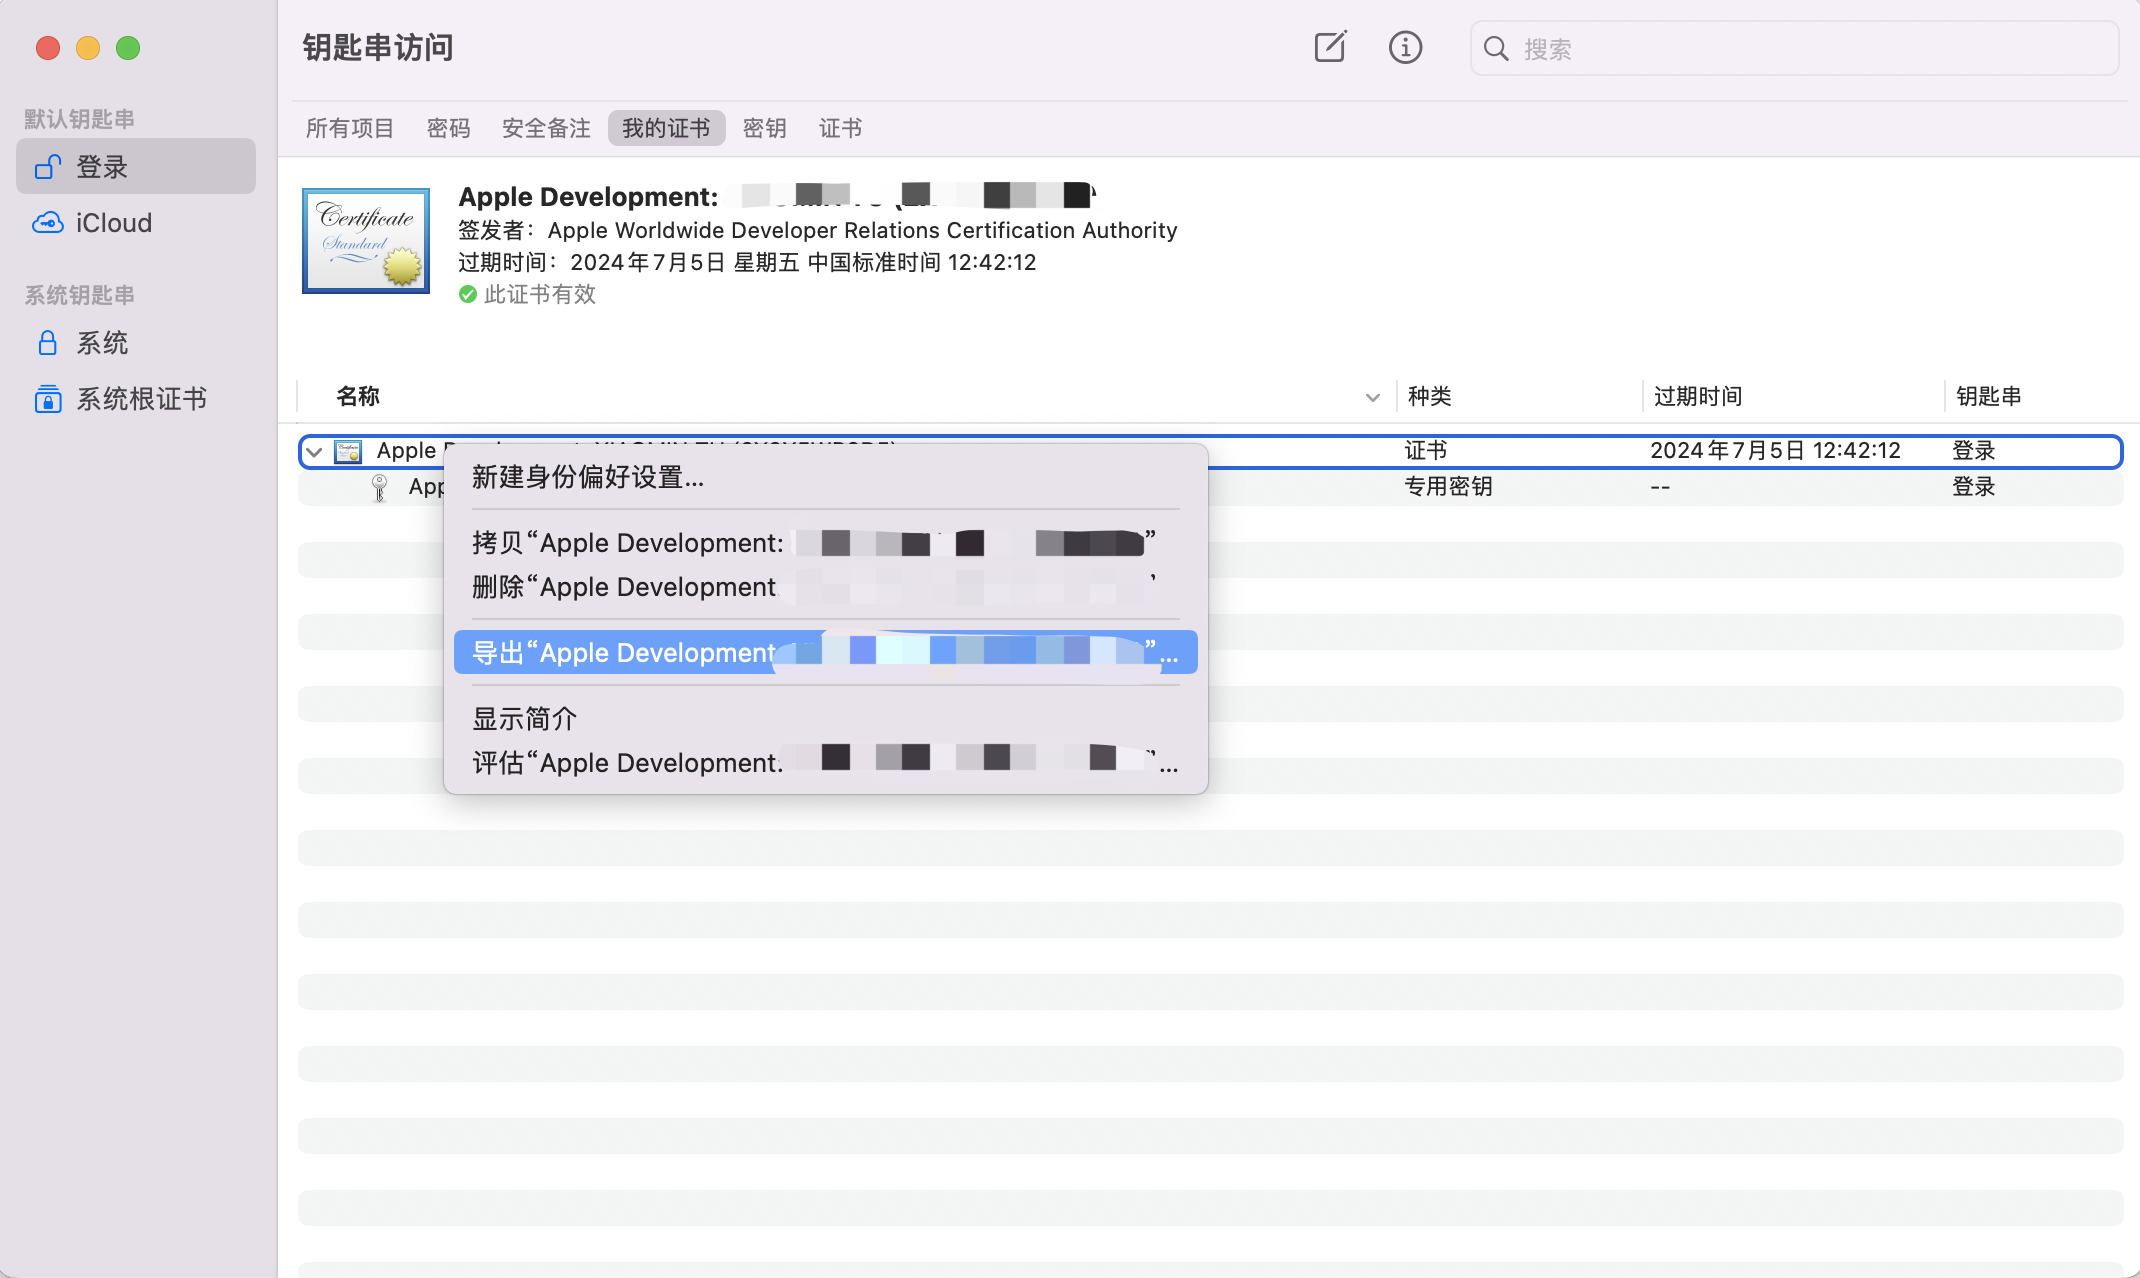Sort by the 种类 column header
This screenshot has width=2140, height=1278.
(1429, 396)
